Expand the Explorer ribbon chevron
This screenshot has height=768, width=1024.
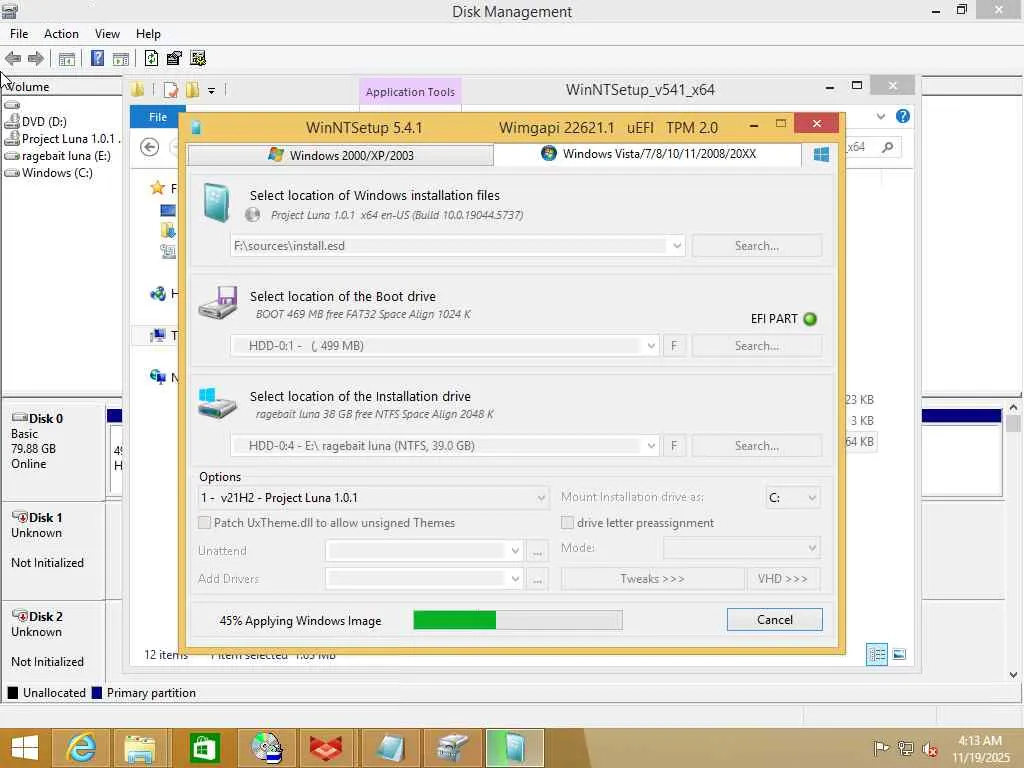tap(881, 116)
